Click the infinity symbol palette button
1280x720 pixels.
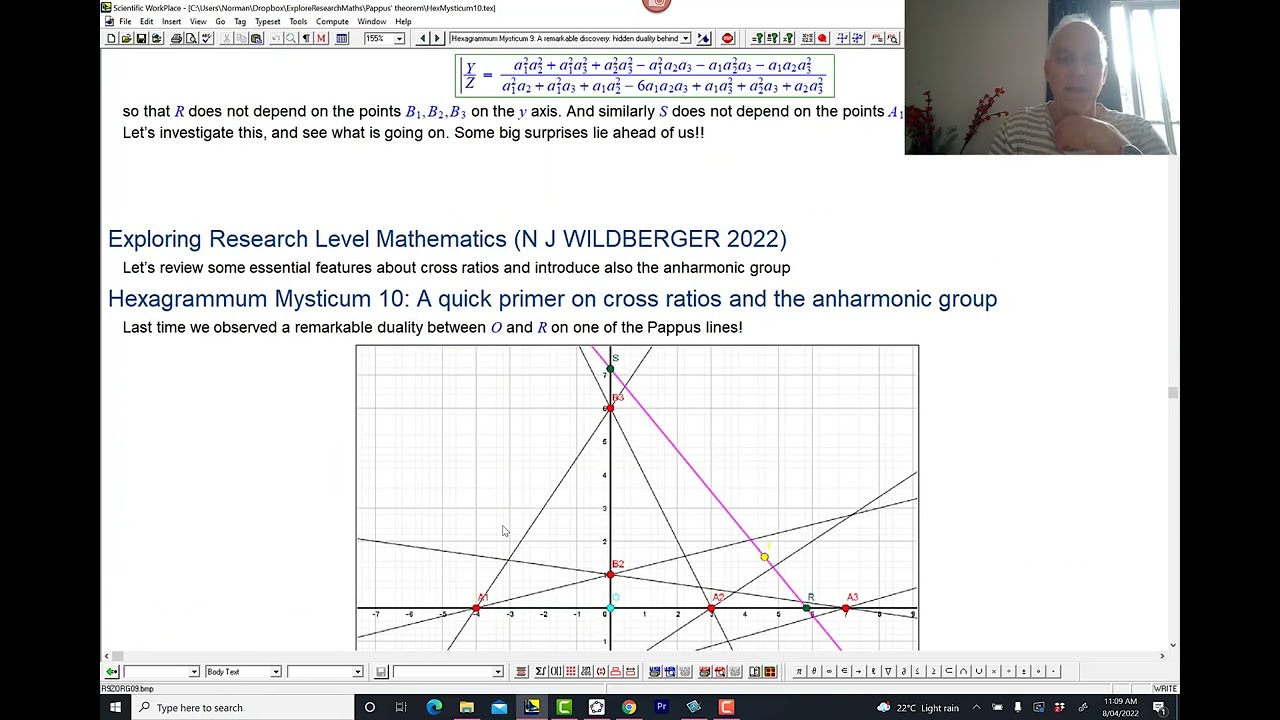[829, 671]
